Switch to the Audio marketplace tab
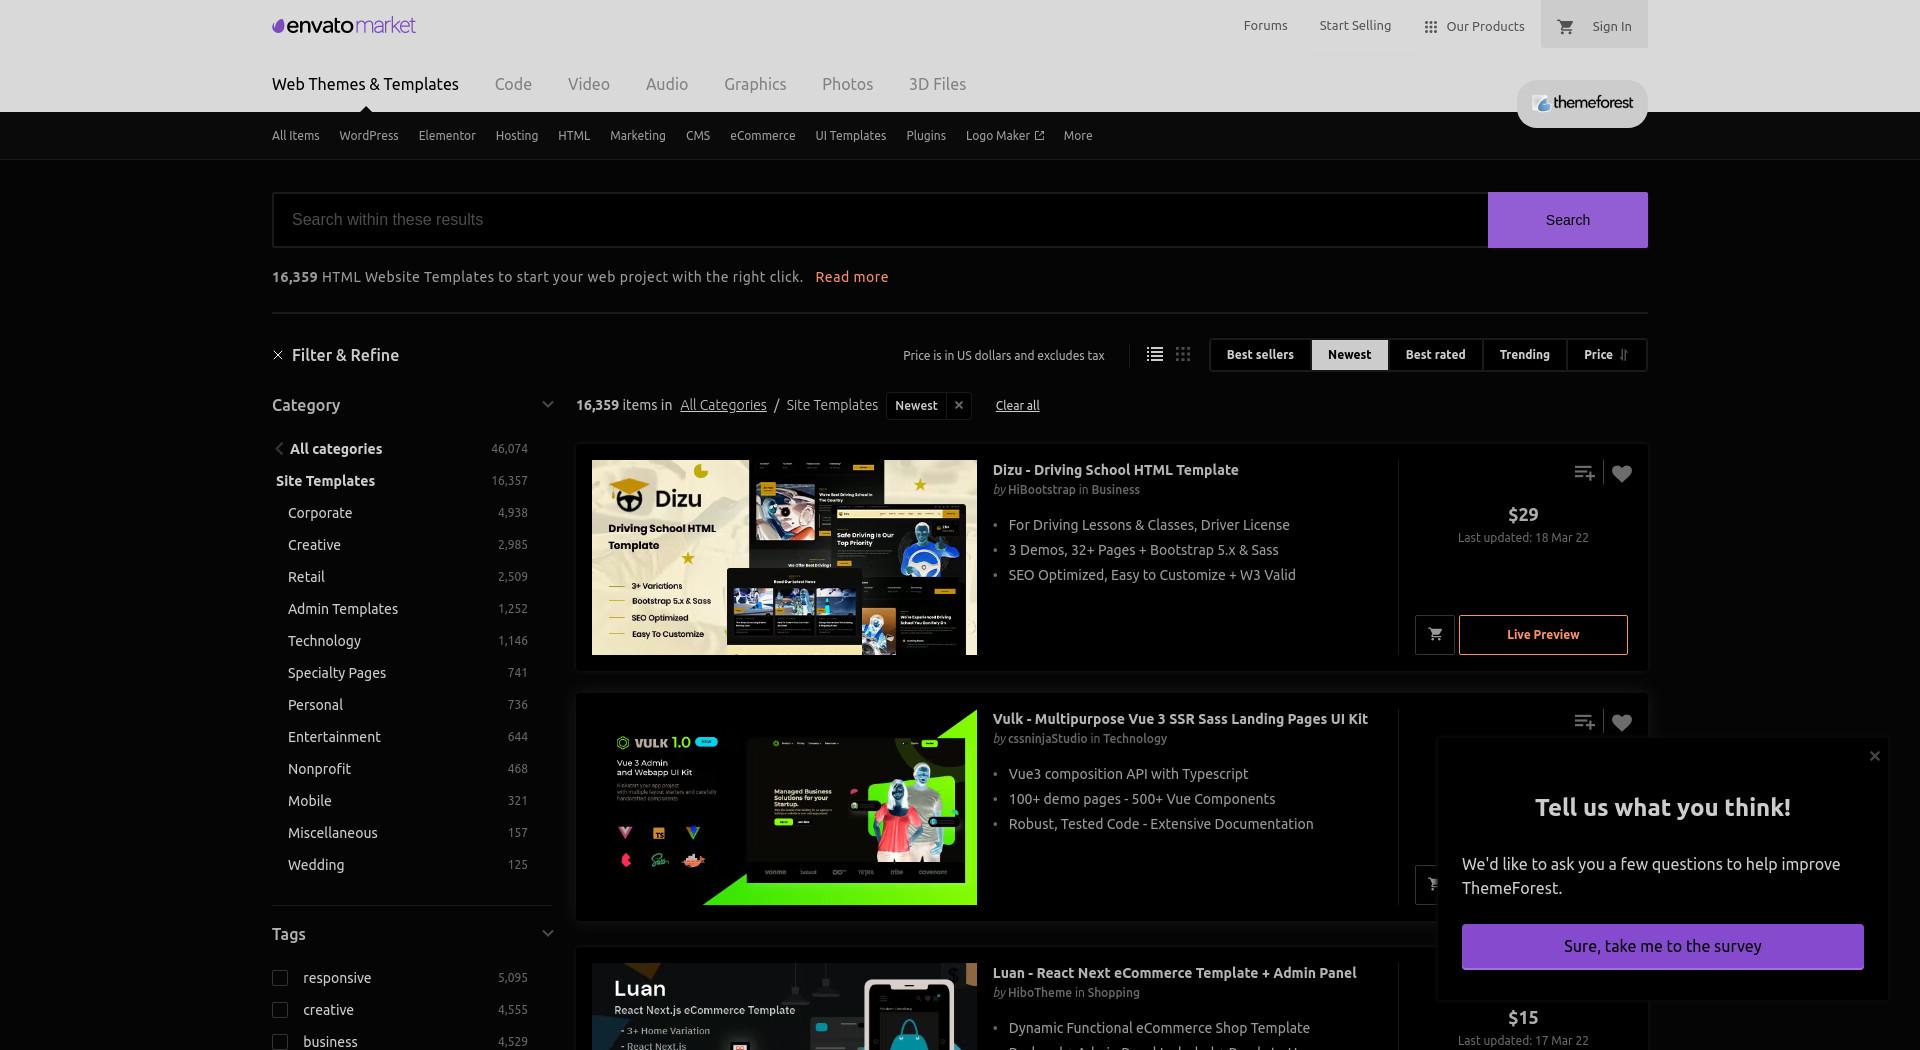 667,84
